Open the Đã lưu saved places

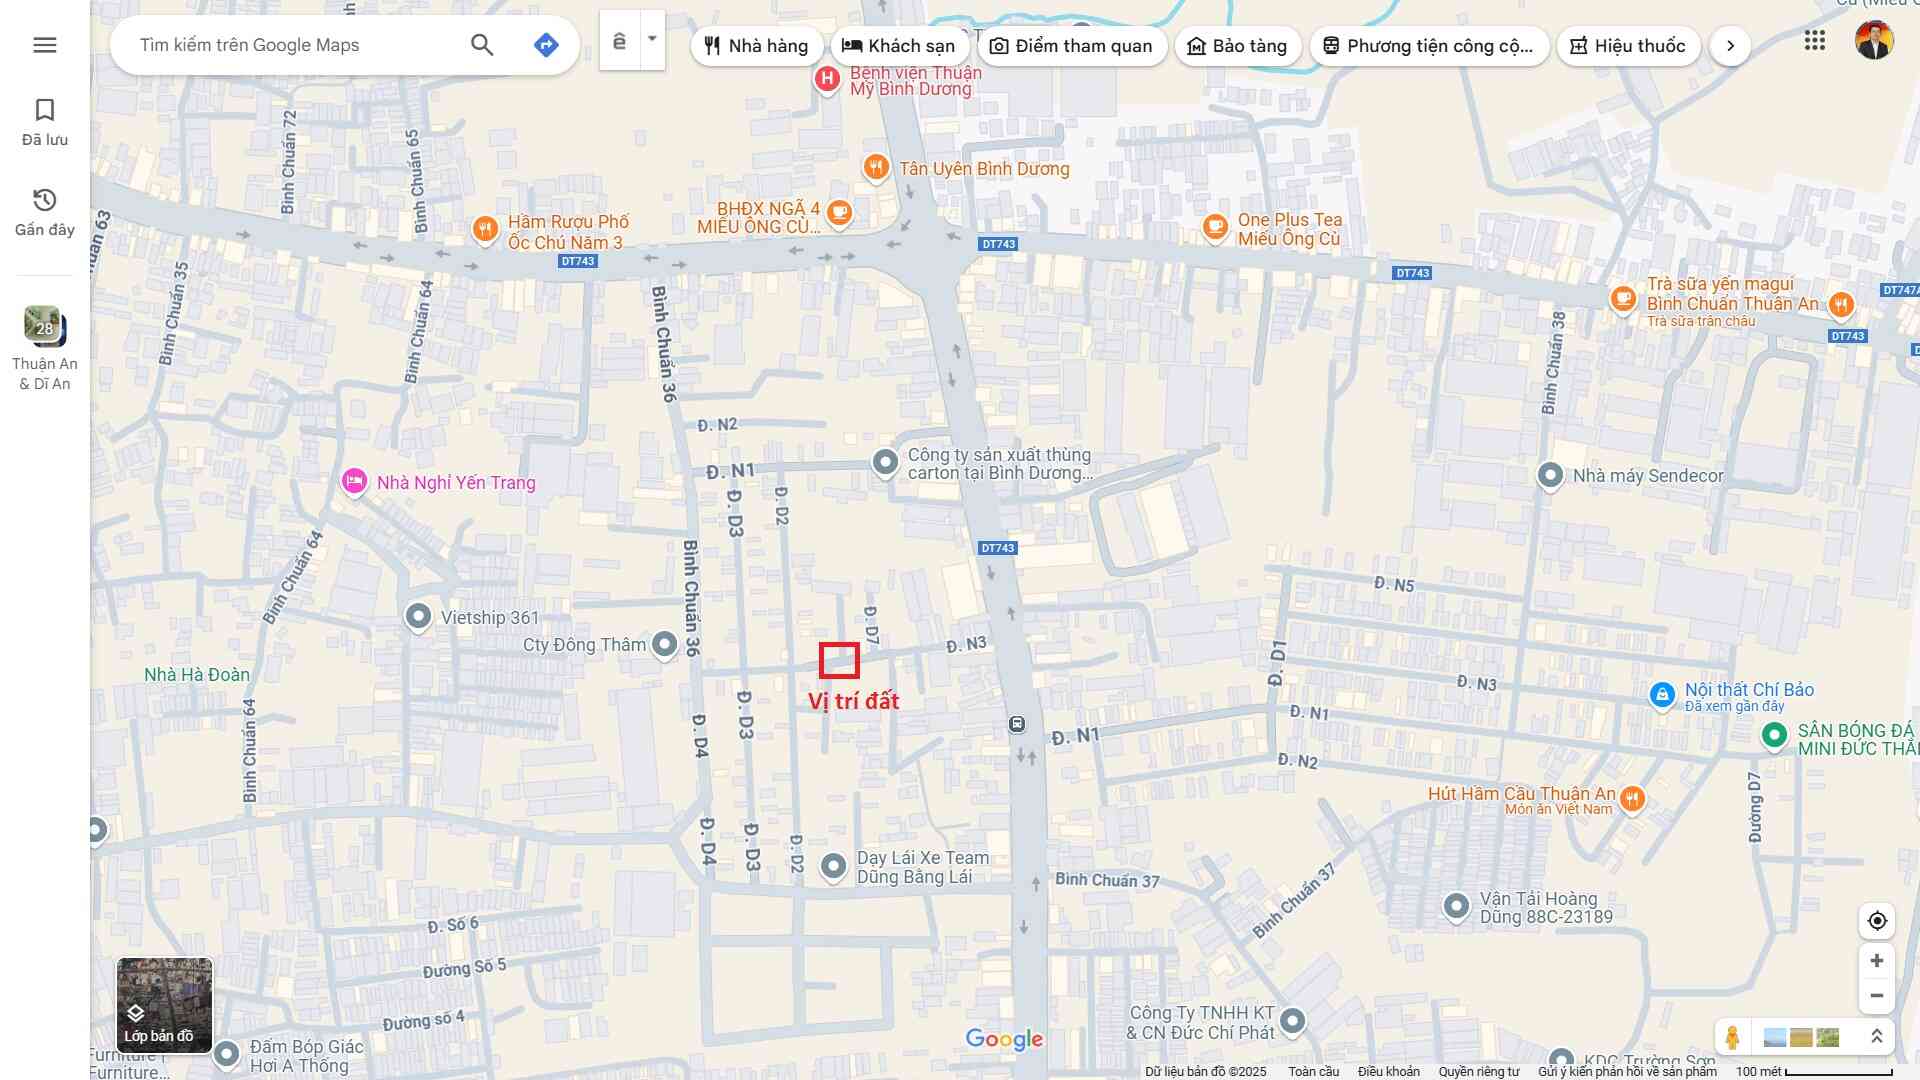click(45, 122)
